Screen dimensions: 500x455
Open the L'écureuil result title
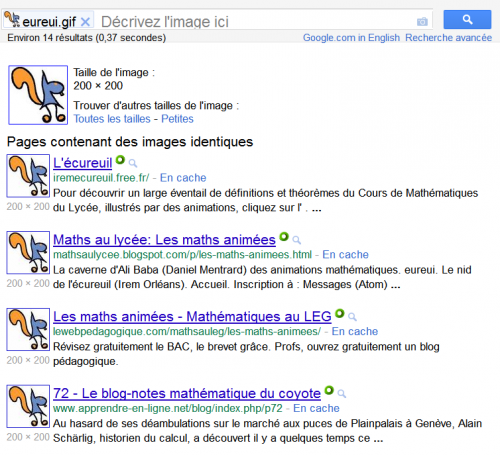coord(82,163)
